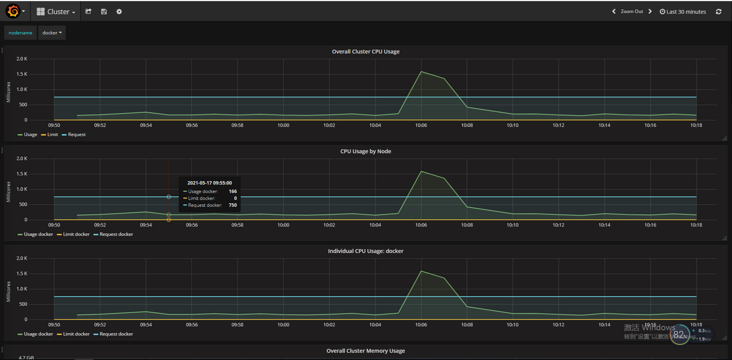Click hovered Request docker data point at 09:55
The height and width of the screenshot is (360, 732).
[169, 197]
